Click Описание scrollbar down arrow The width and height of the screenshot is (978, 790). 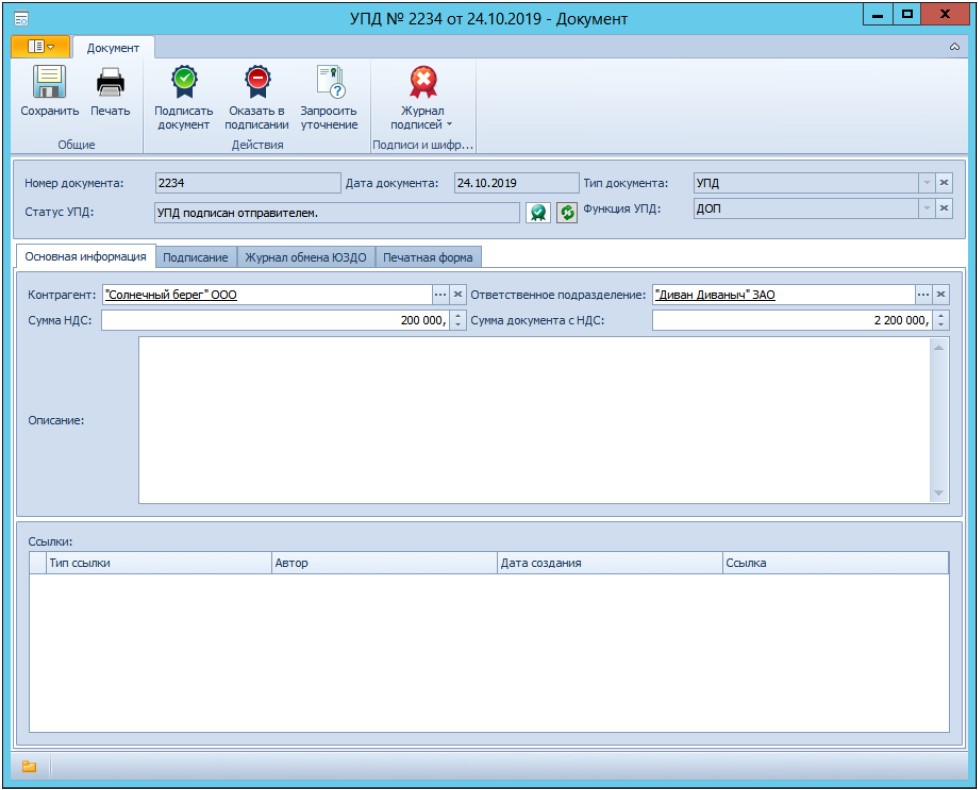(x=939, y=493)
